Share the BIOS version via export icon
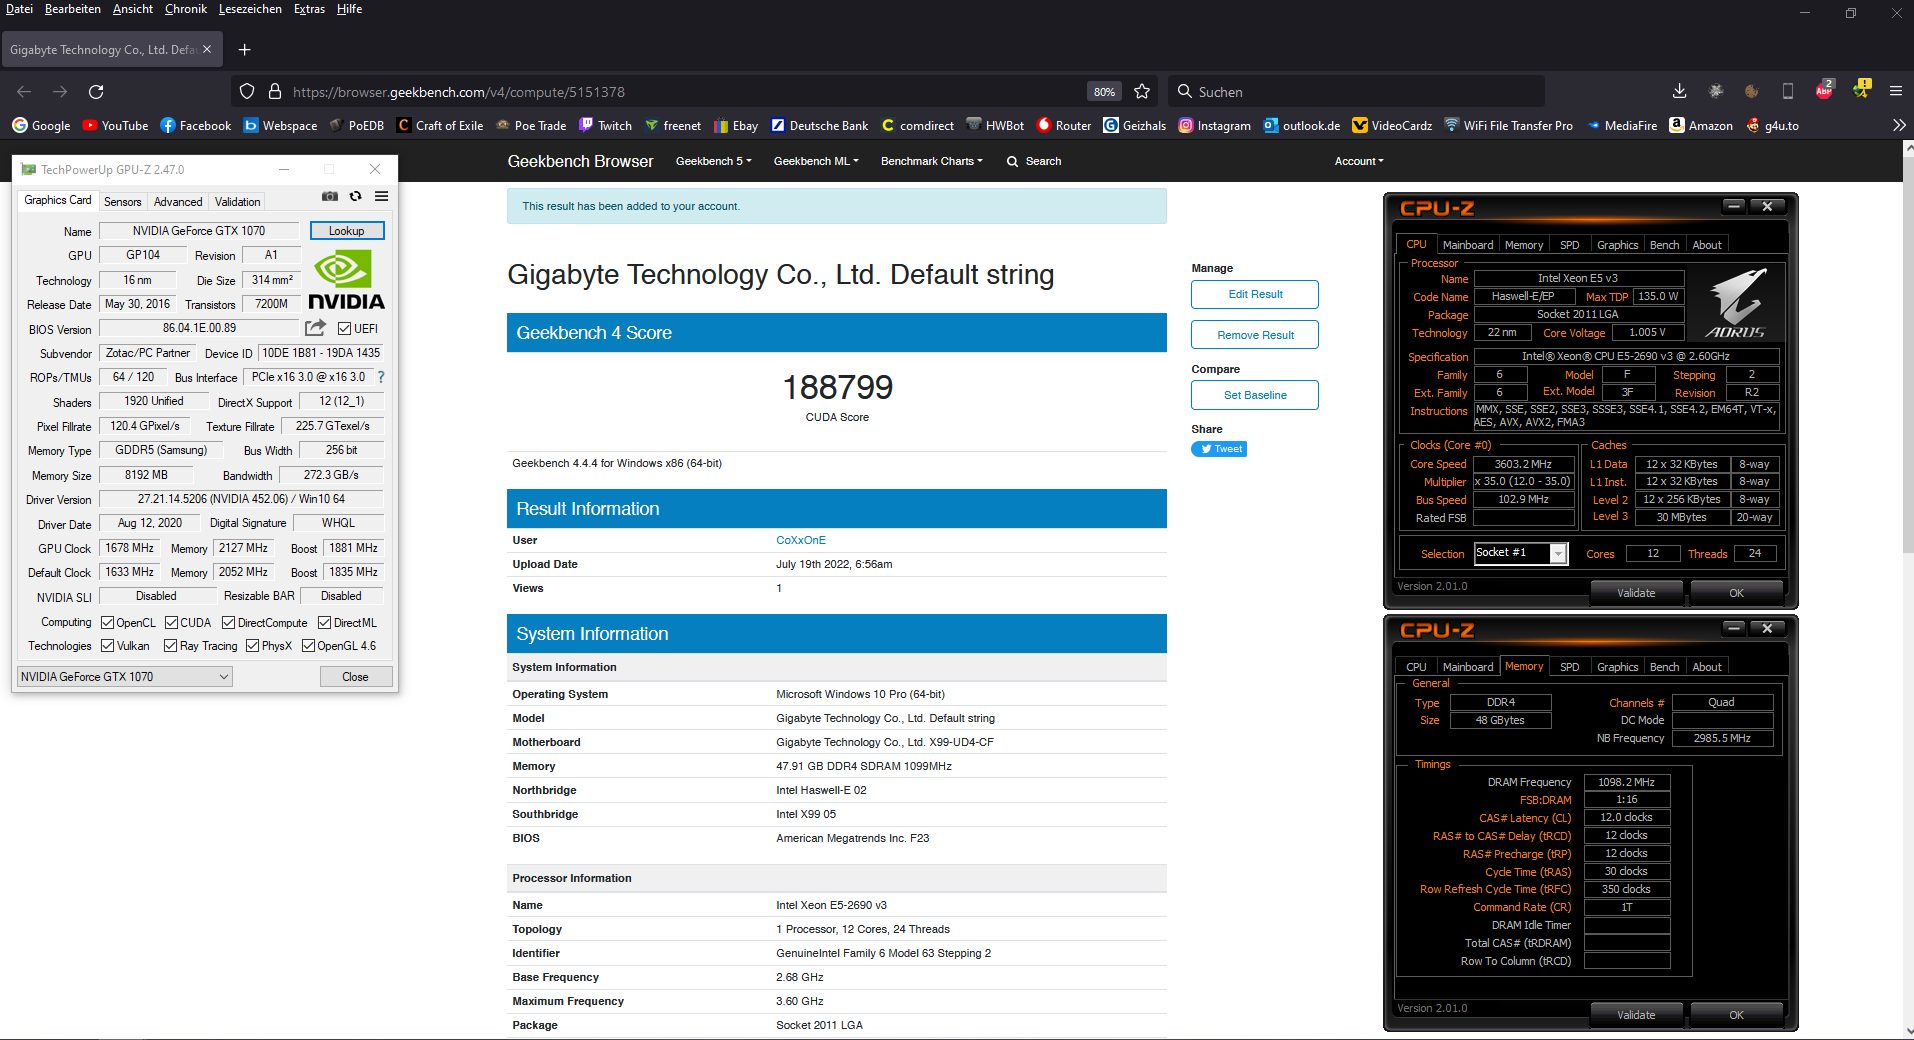The width and height of the screenshot is (1914, 1040). tap(315, 328)
